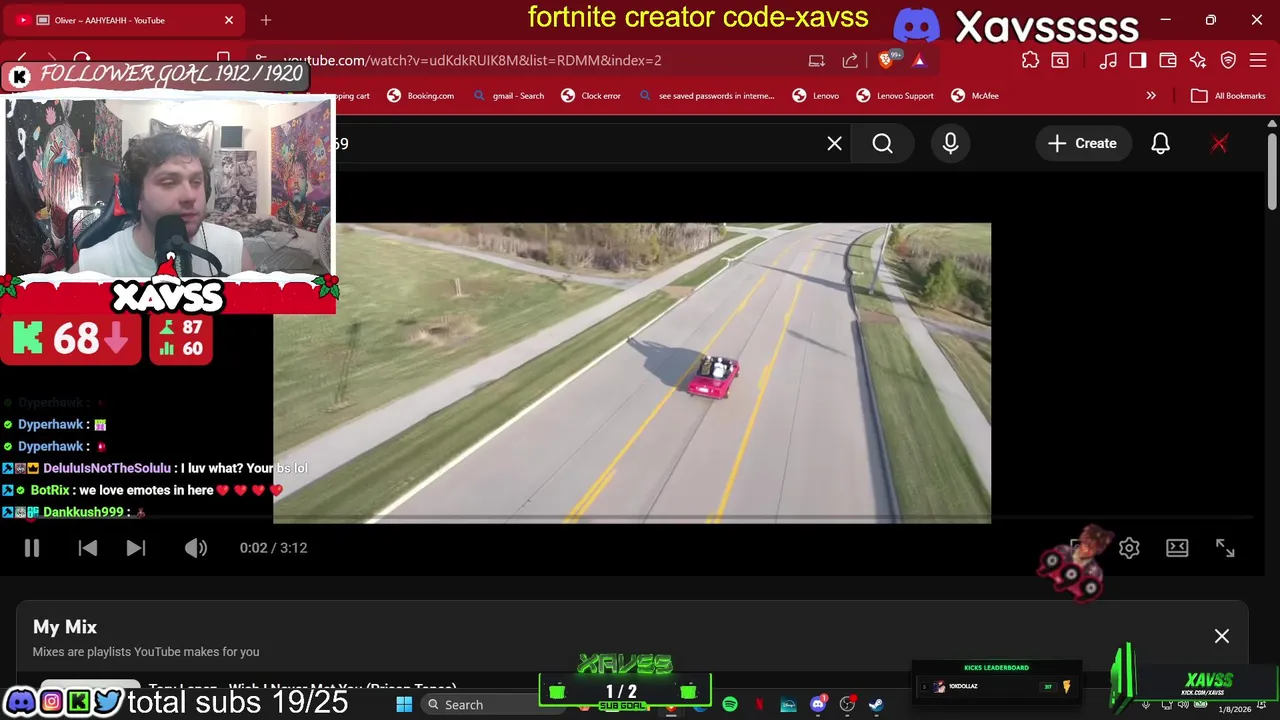Open the YouTube Create menu

pos(1082,144)
